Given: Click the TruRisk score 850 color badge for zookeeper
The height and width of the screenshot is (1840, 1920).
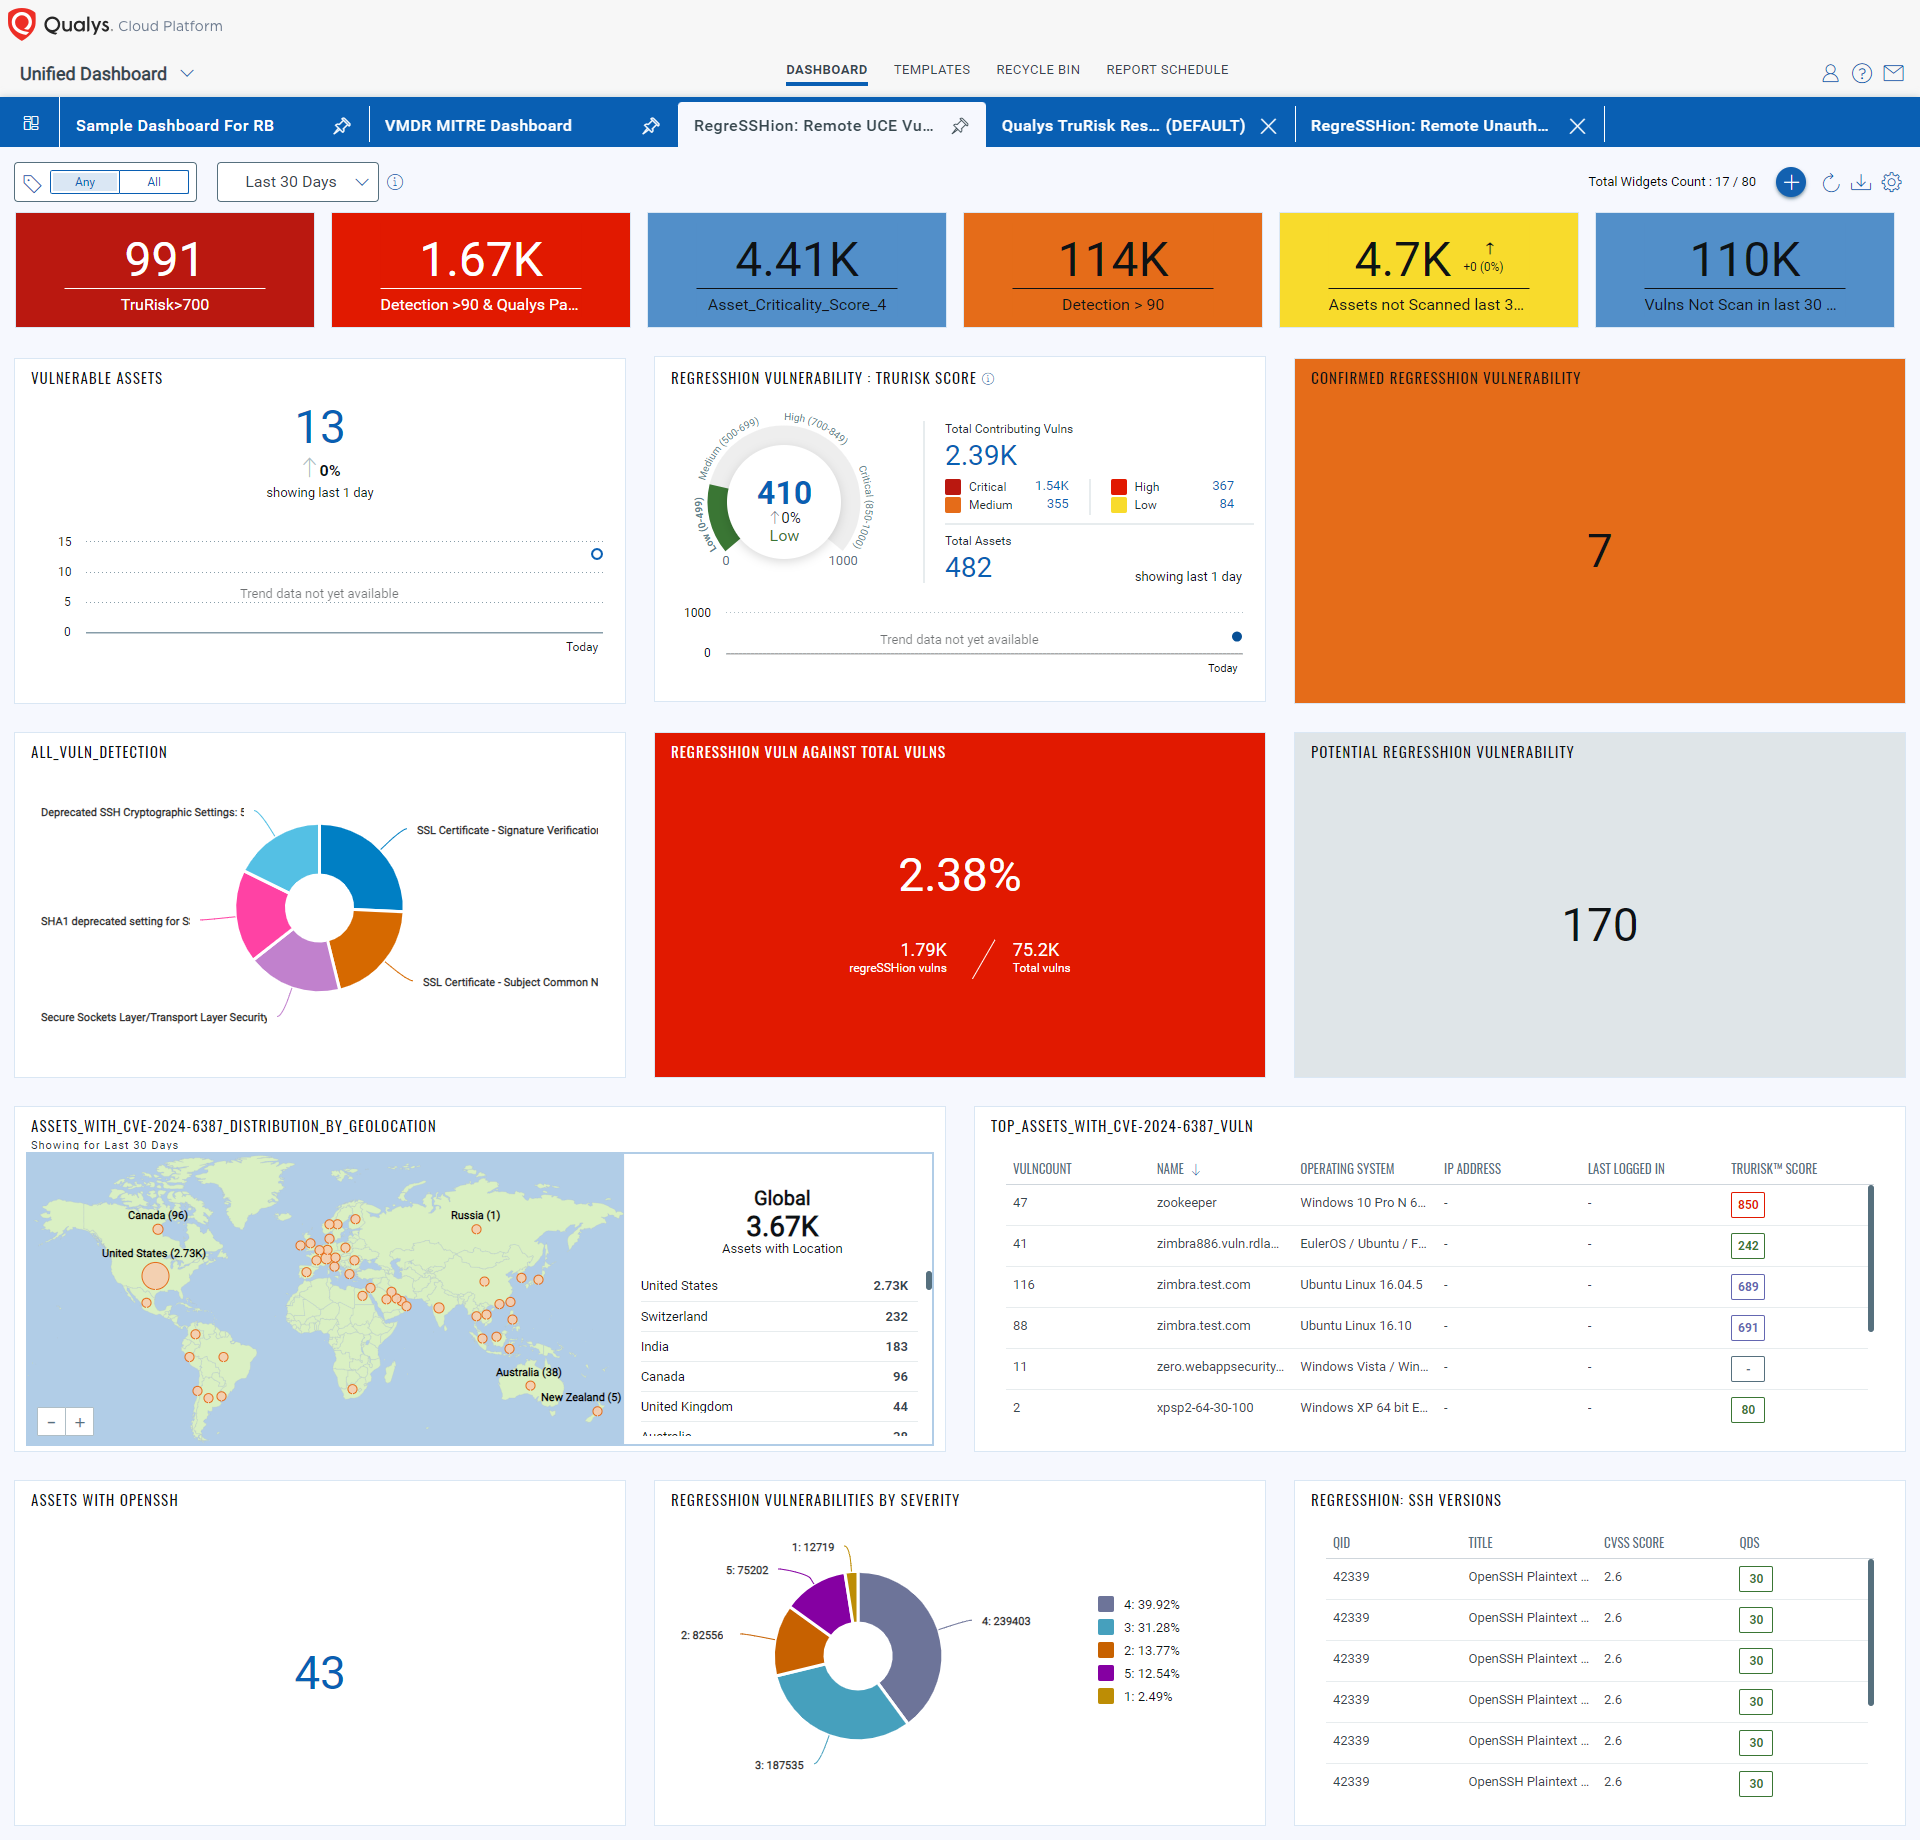Looking at the screenshot, I should pos(1750,1204).
